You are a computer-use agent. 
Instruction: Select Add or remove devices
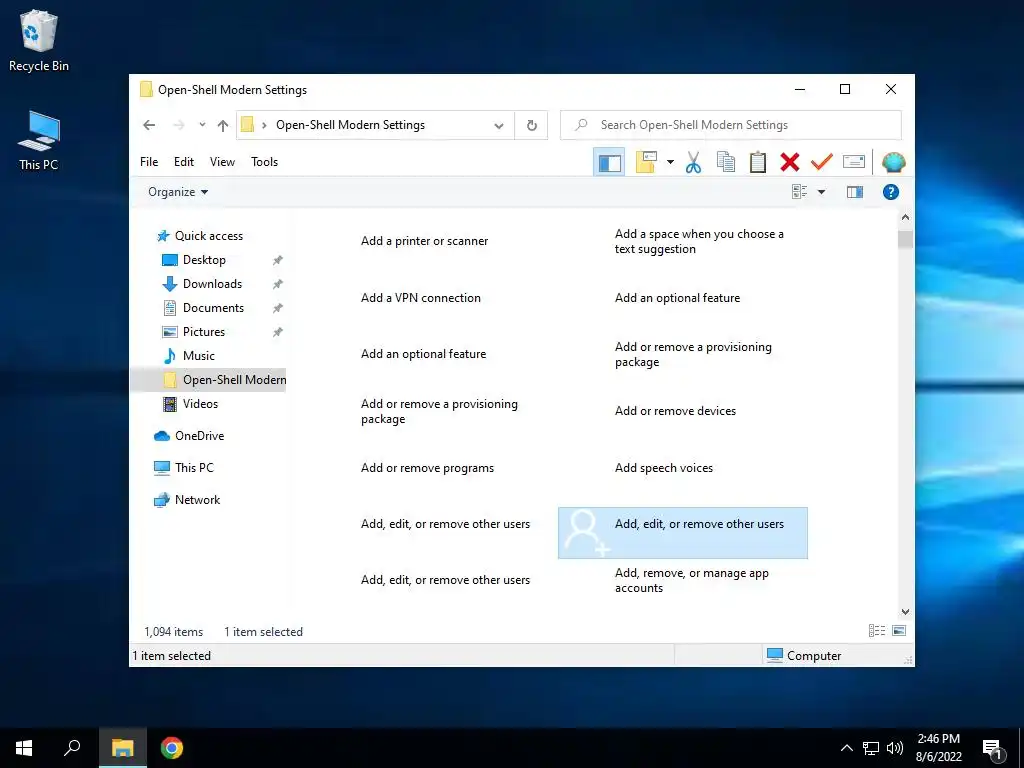[x=675, y=411]
